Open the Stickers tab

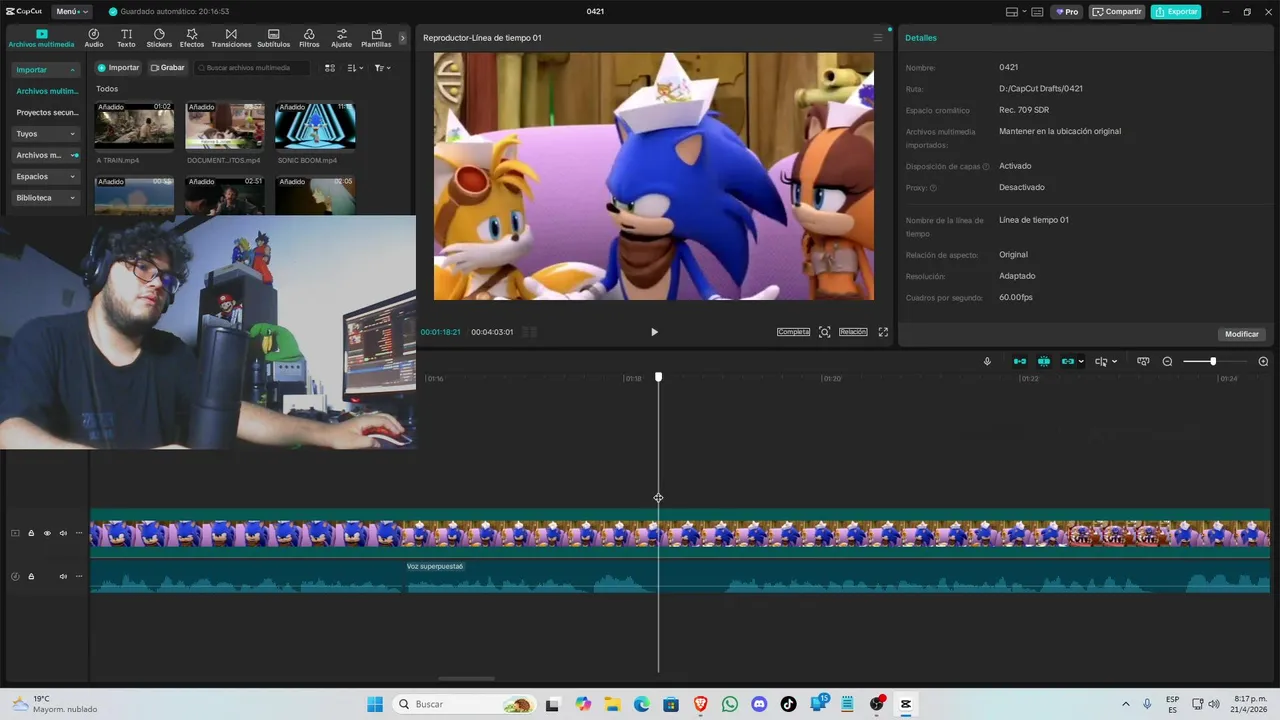point(159,38)
